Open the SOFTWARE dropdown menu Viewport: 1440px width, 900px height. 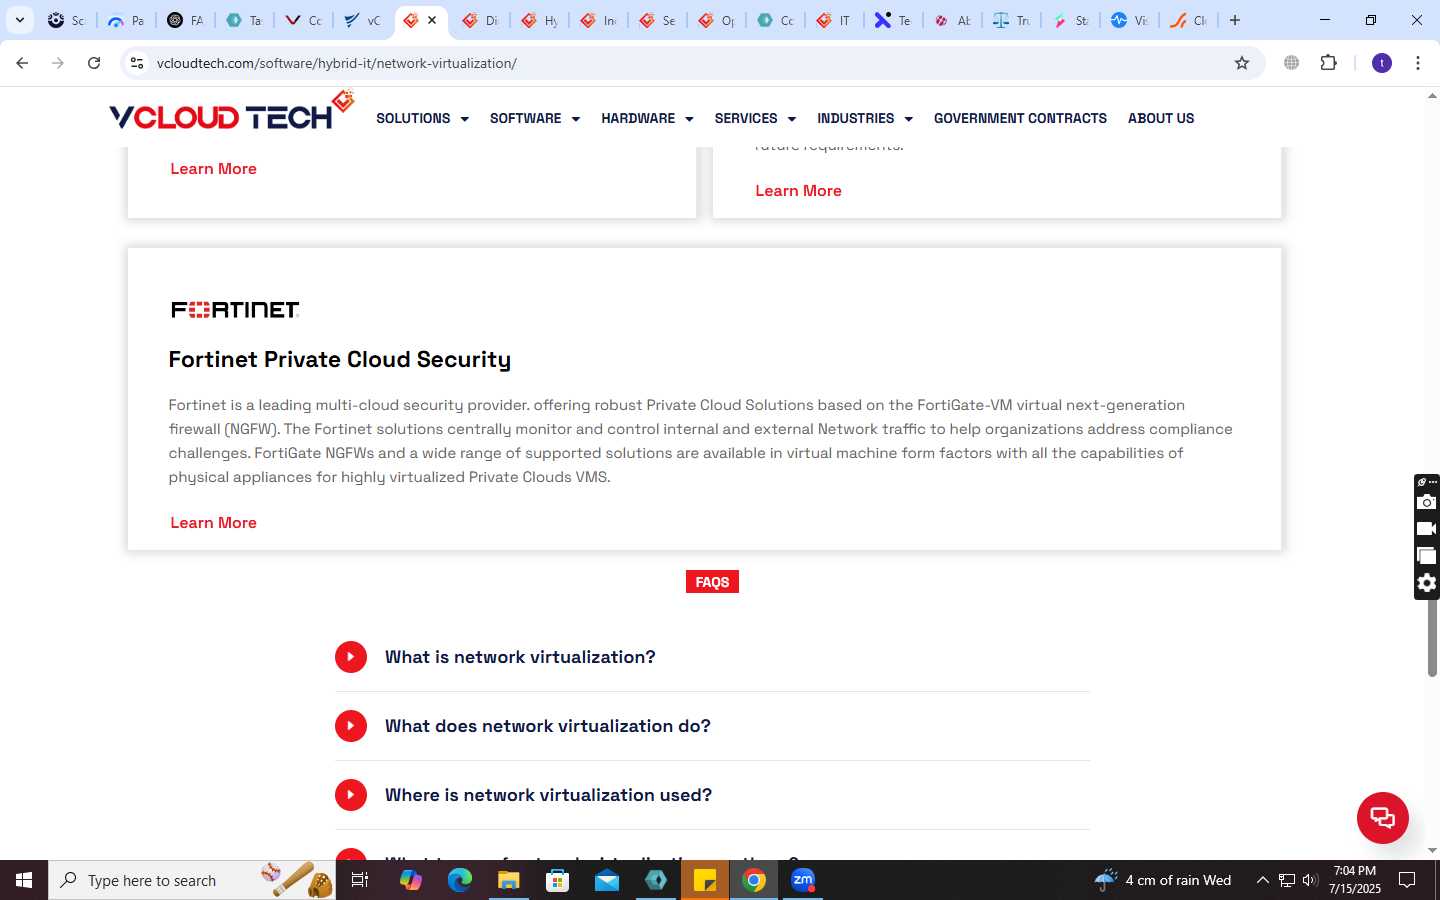[x=535, y=118]
